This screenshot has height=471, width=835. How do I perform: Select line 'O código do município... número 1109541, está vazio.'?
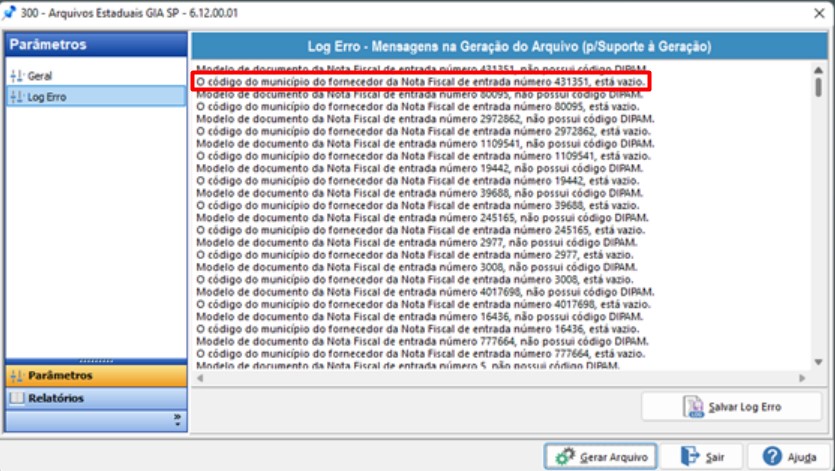[423, 156]
